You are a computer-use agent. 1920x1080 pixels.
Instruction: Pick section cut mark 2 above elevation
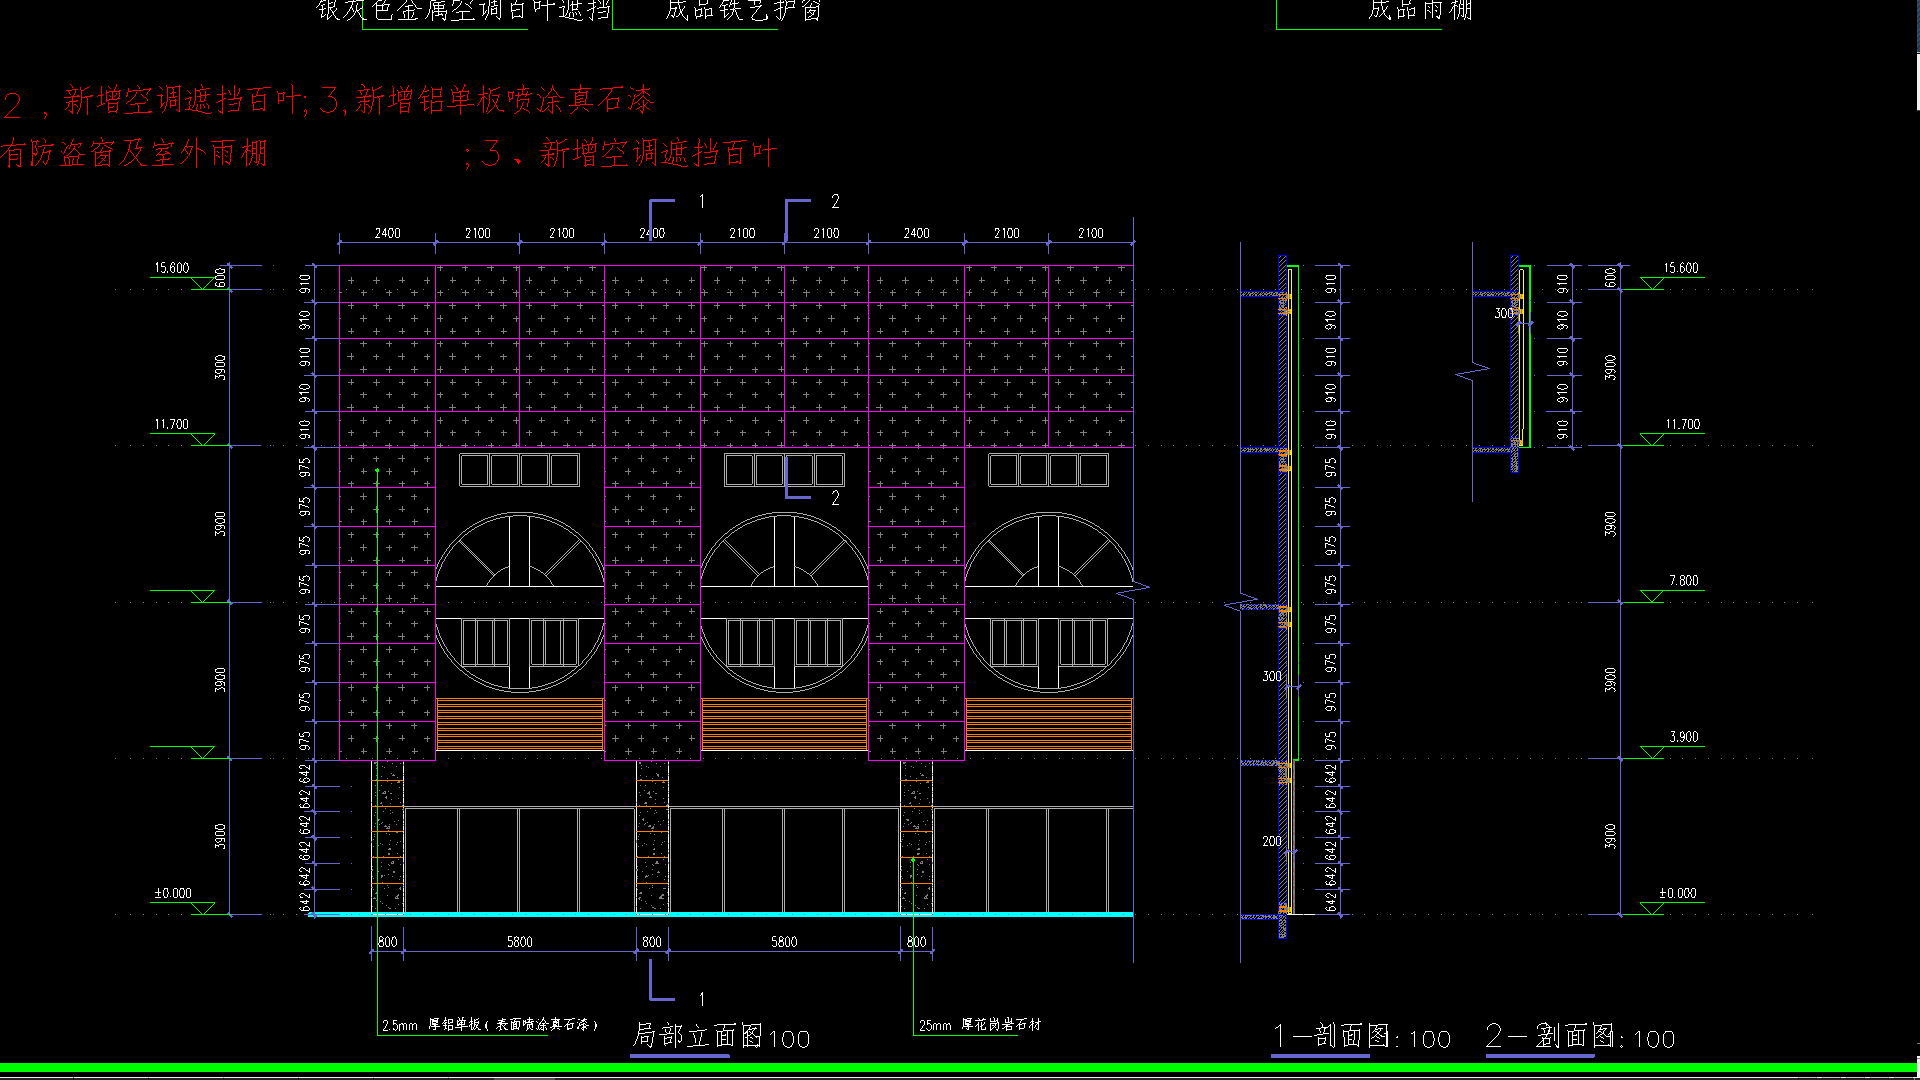(x=798, y=203)
